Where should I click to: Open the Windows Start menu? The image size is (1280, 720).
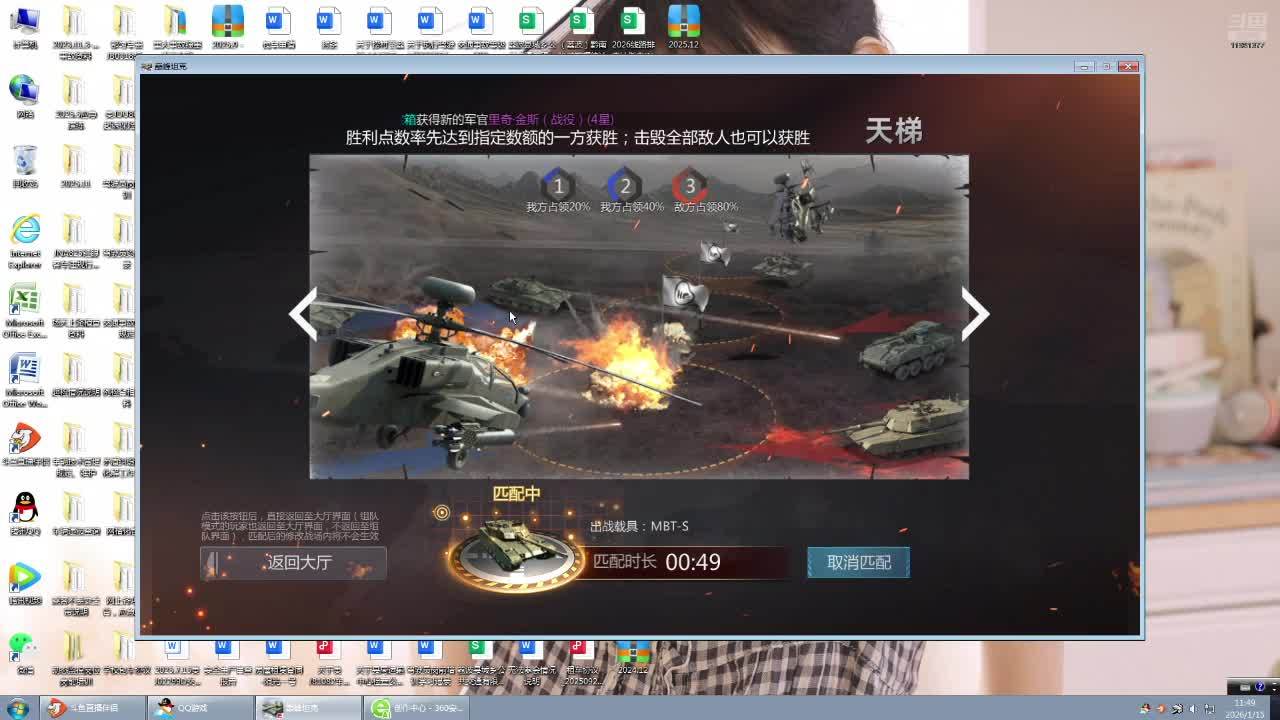(x=17, y=708)
